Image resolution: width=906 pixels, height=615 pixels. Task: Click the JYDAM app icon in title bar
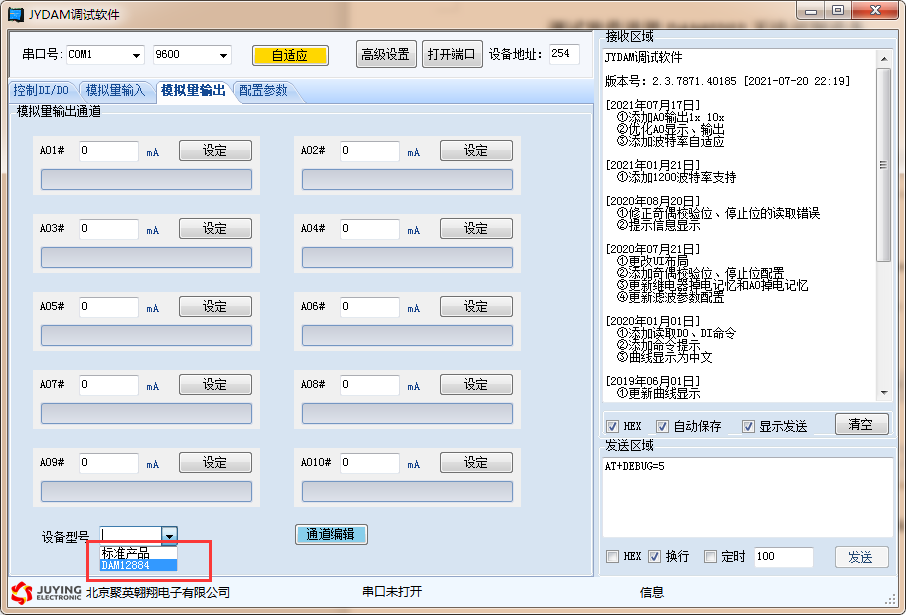coord(15,13)
